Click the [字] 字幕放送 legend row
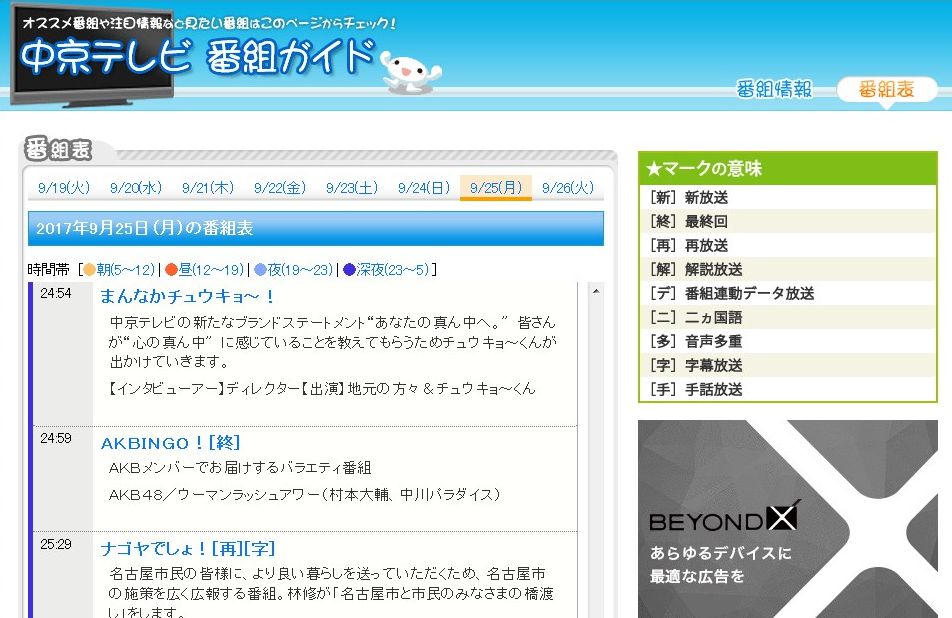This screenshot has height=618, width=952. [787, 365]
